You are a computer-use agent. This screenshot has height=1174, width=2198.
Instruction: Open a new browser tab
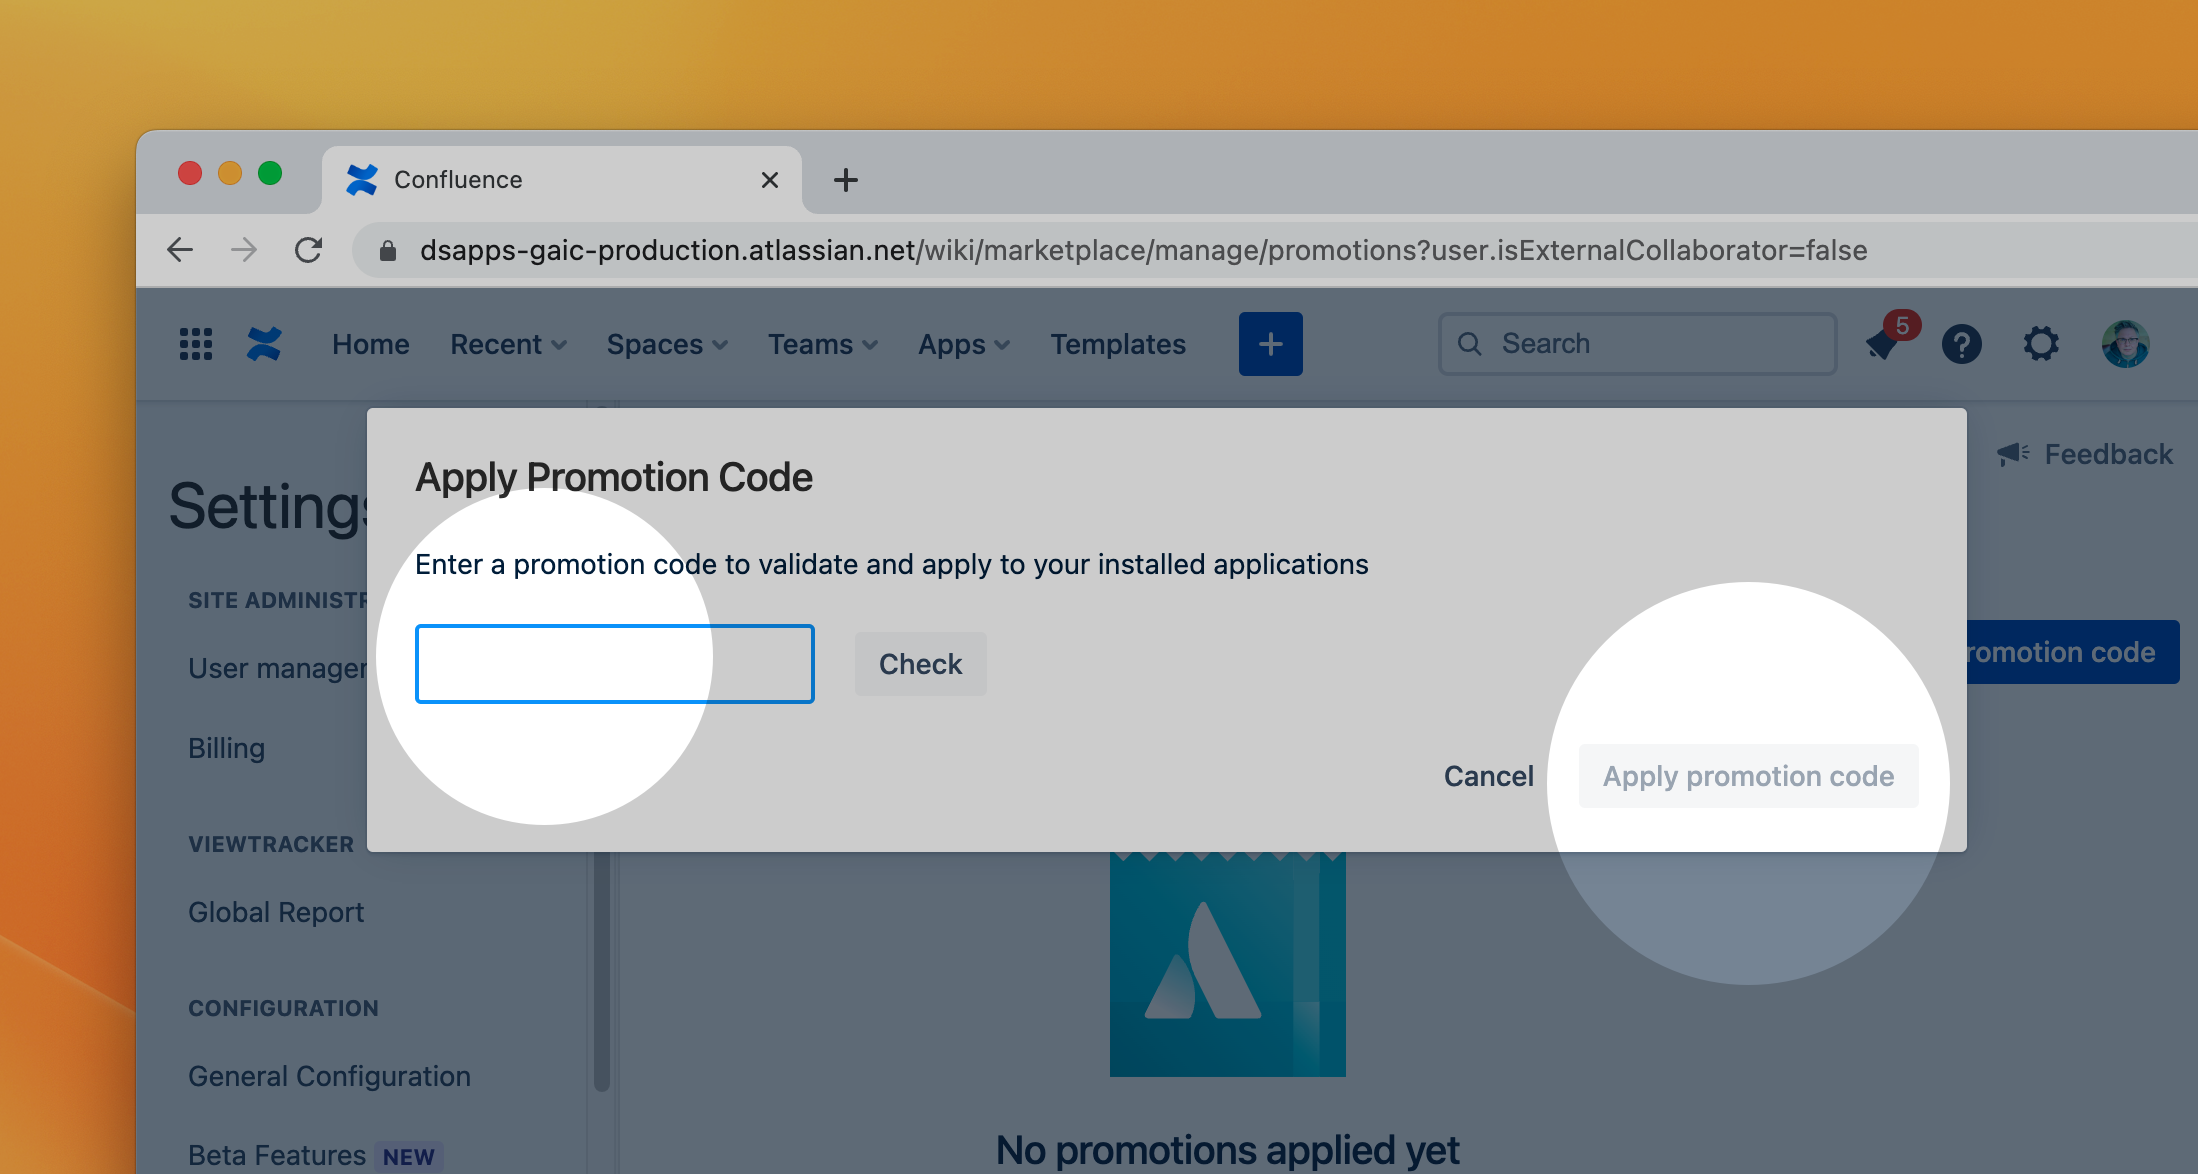(846, 180)
